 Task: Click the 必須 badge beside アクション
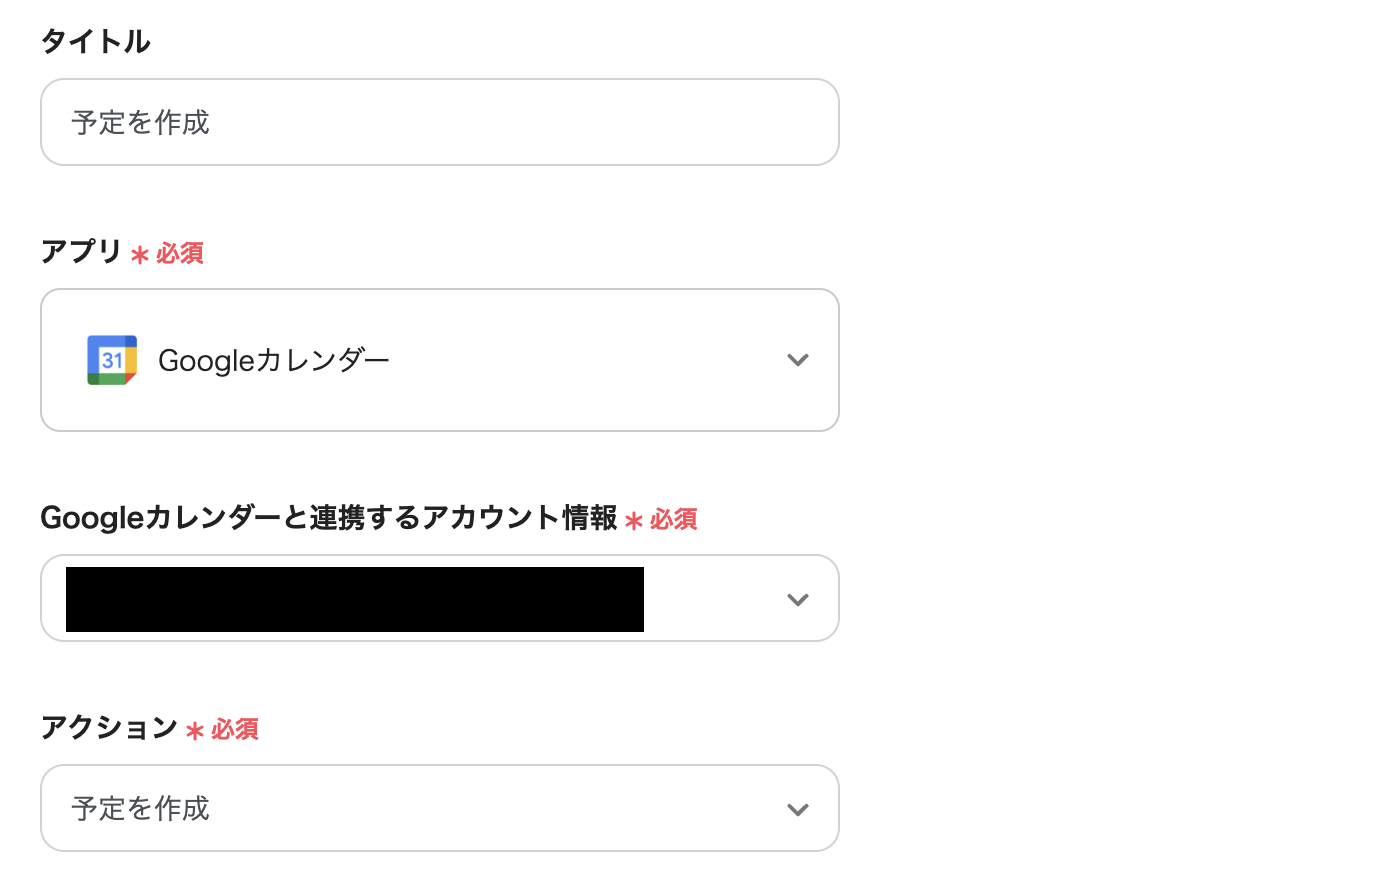point(235,729)
